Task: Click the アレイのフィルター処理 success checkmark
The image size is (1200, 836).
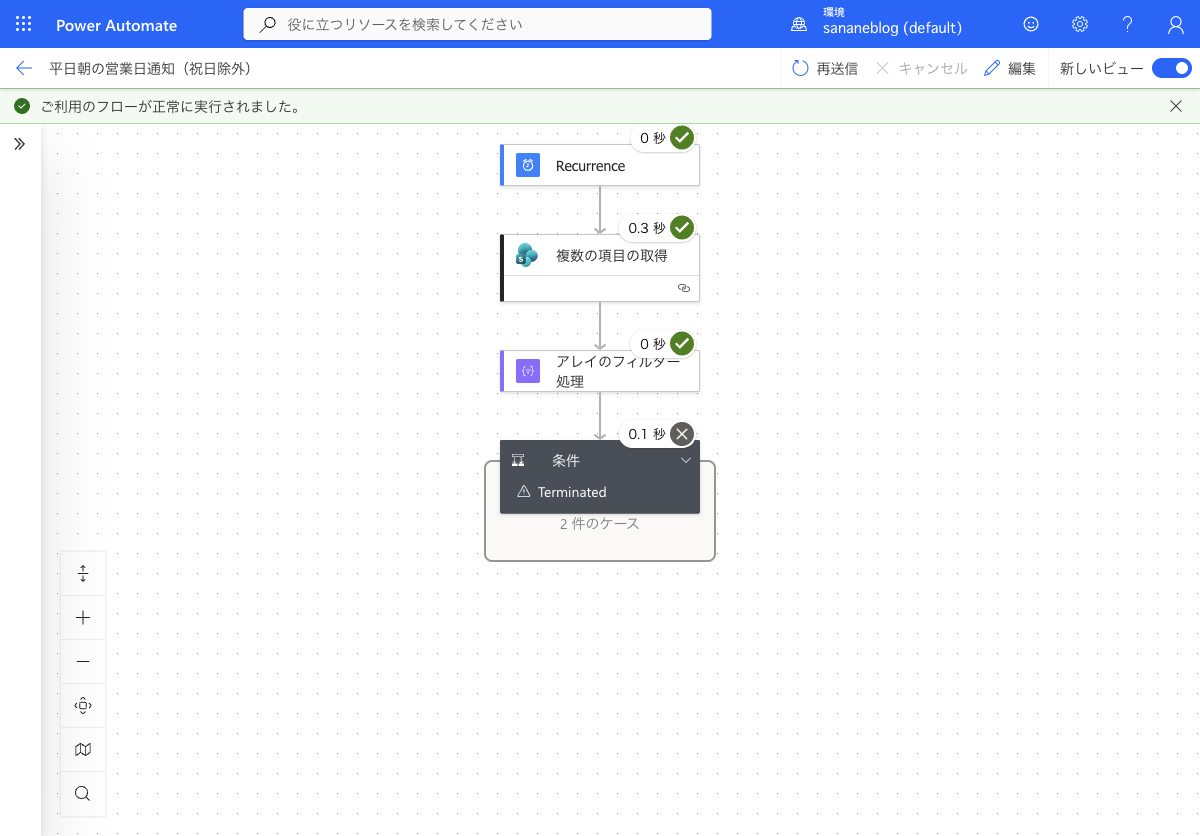Action: click(x=682, y=343)
